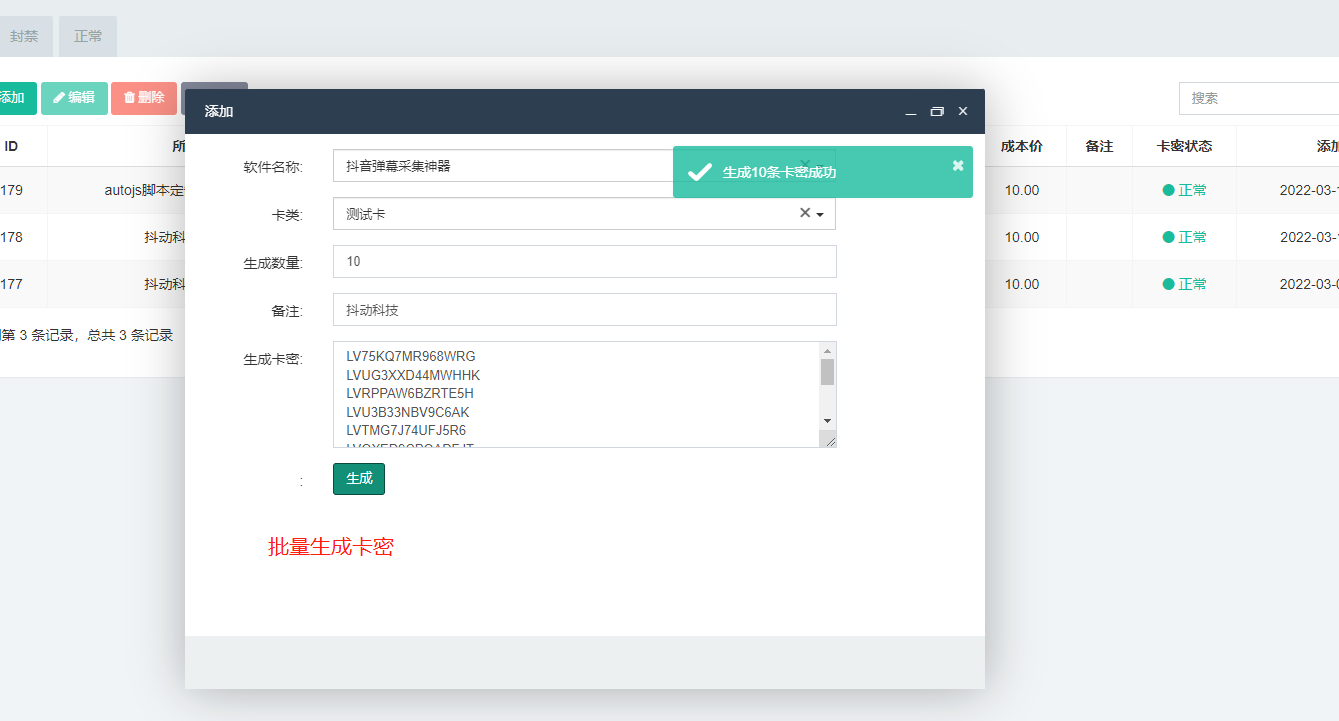Switch to the 正常 tab

88,36
